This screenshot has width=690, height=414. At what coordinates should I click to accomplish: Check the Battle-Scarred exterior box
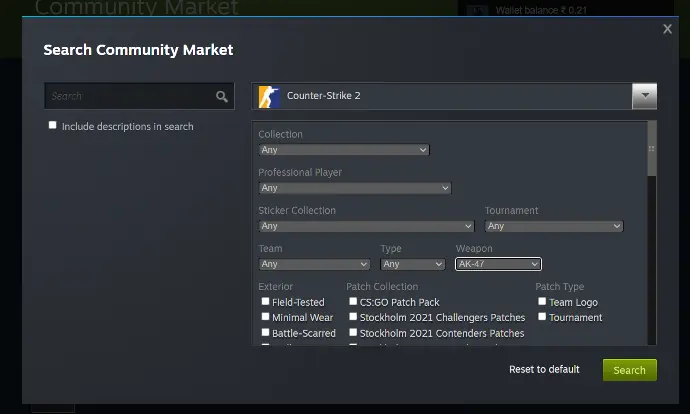(265, 333)
